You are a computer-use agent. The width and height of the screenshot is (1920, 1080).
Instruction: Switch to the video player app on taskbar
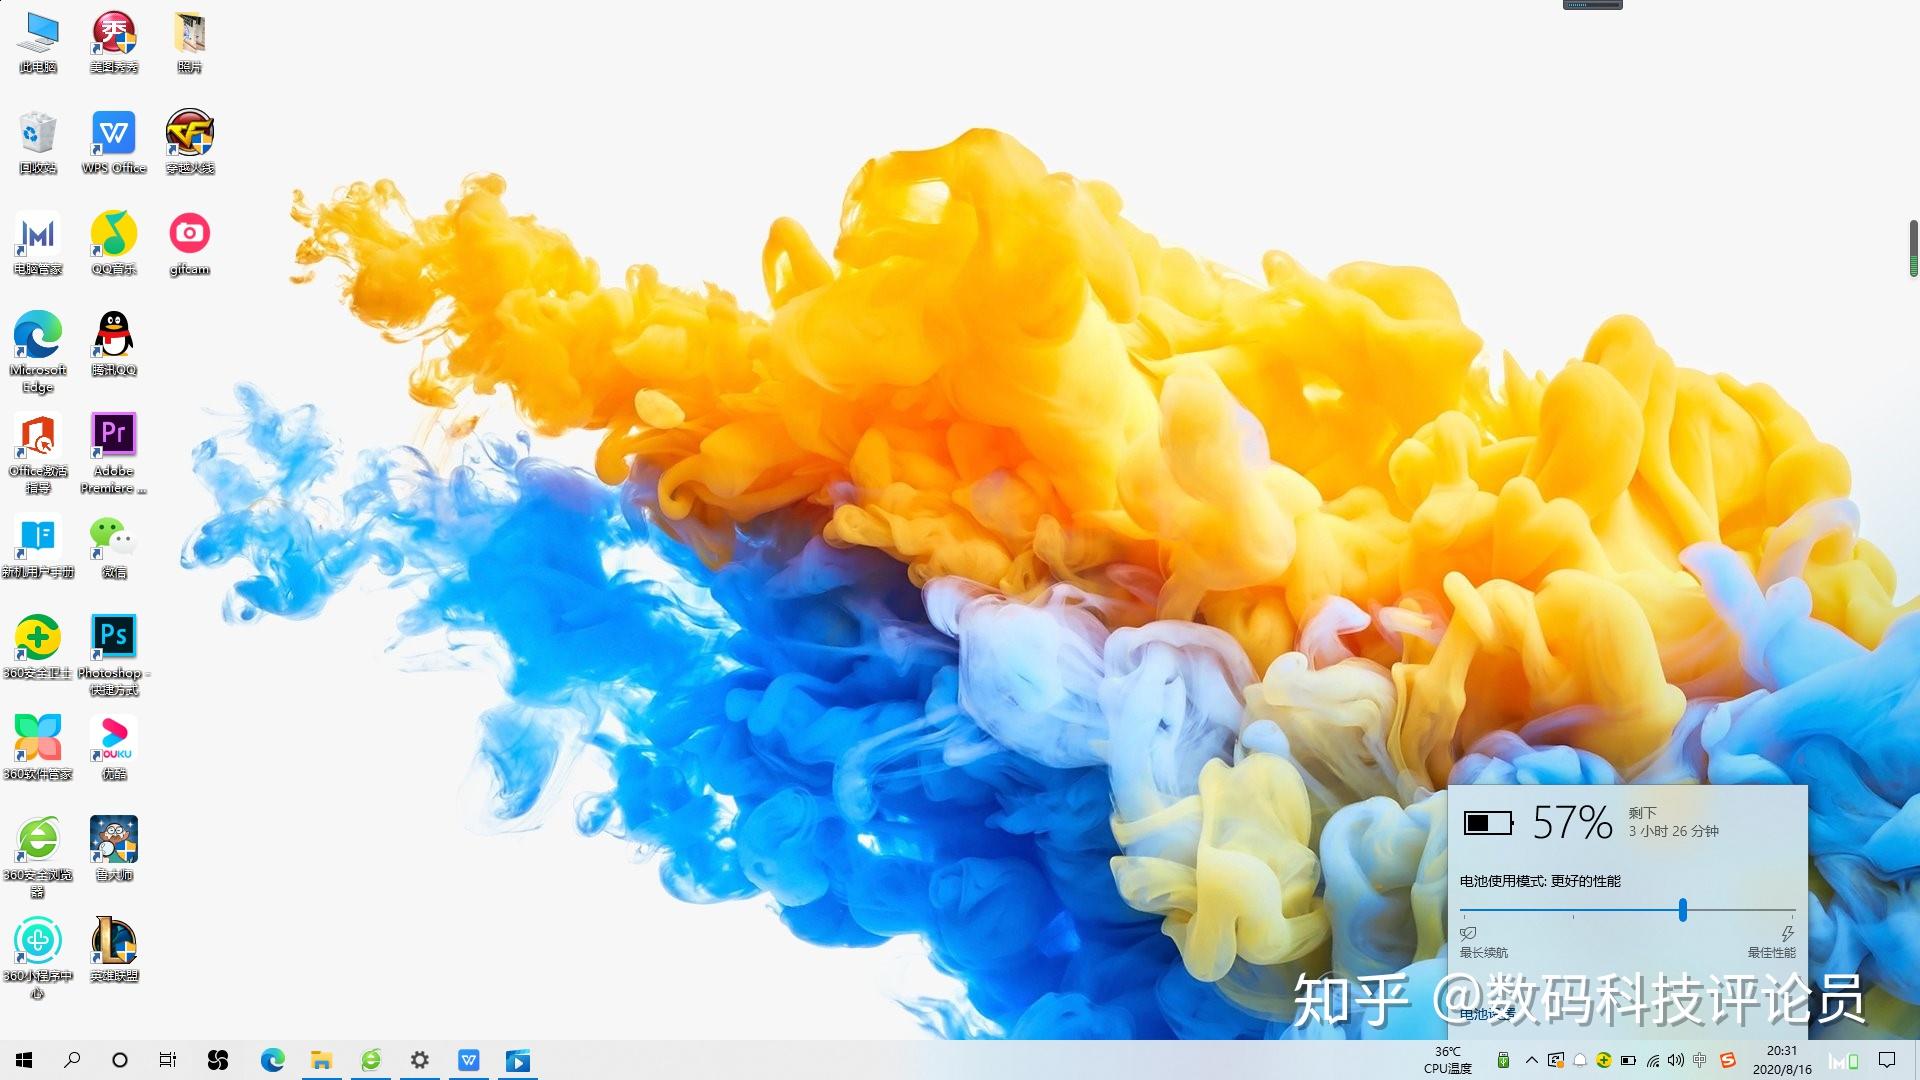(518, 1060)
